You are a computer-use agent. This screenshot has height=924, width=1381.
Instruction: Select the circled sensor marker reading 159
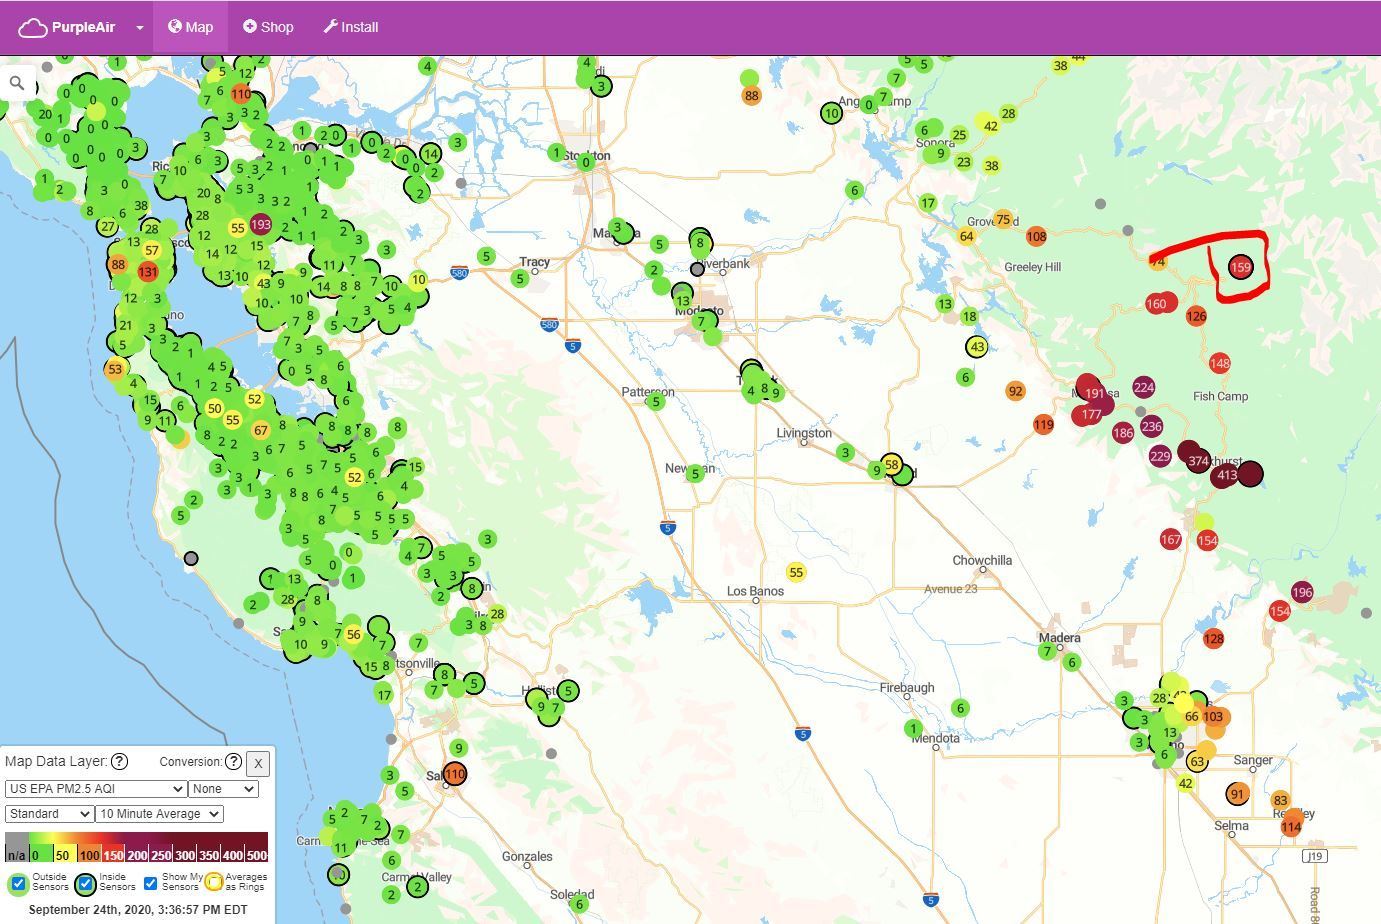coord(1240,267)
